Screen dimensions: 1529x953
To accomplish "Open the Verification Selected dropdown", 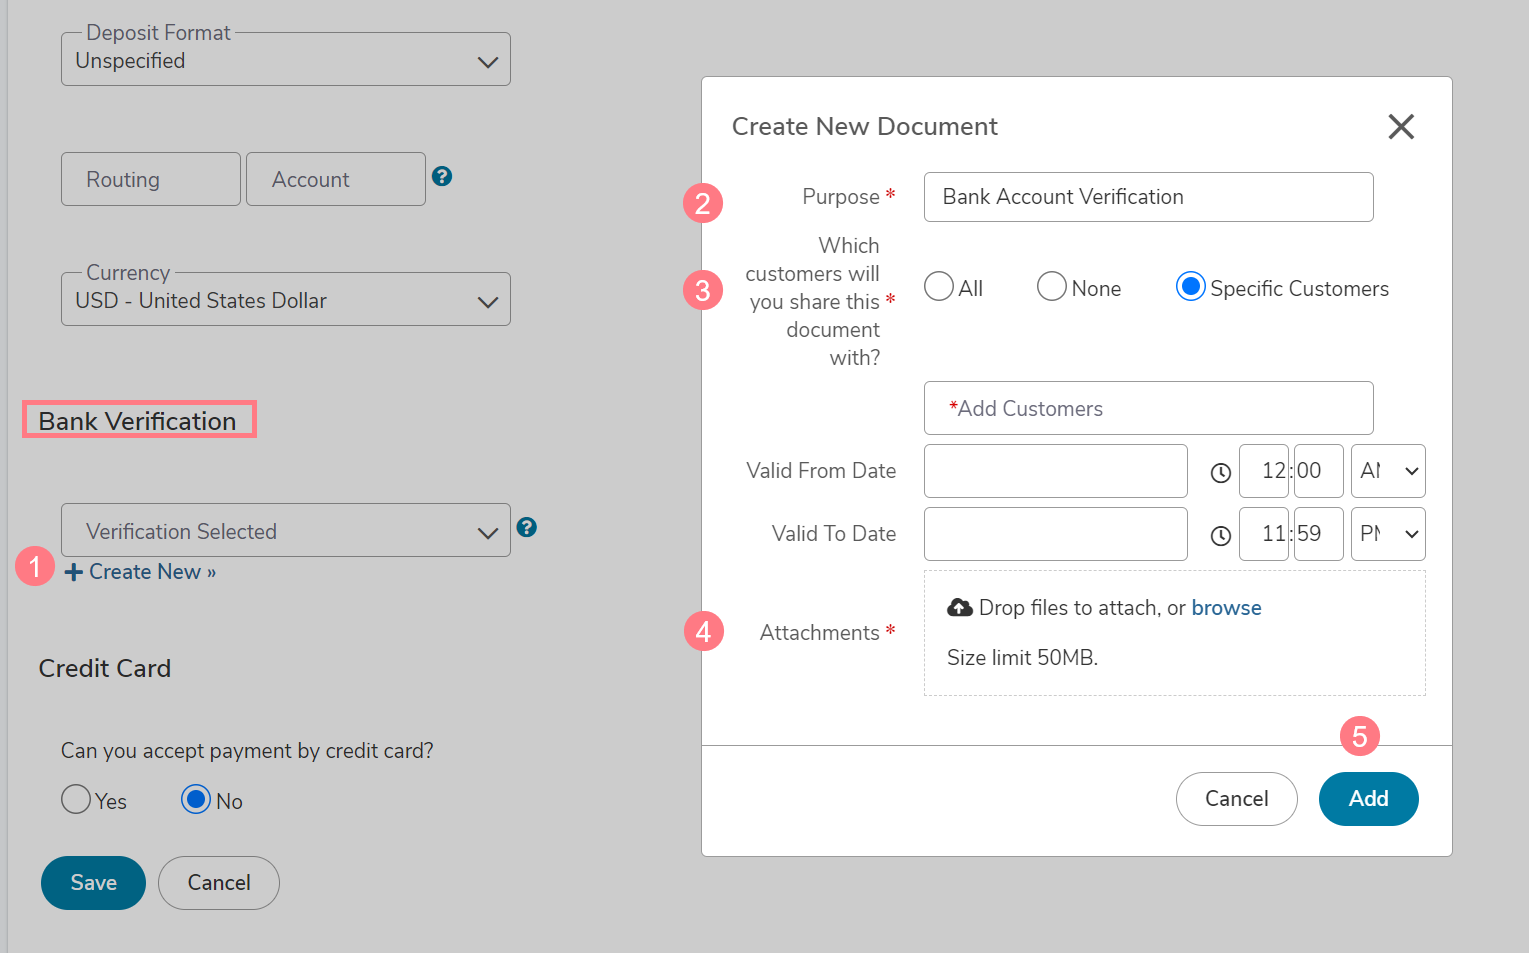I will (x=286, y=531).
